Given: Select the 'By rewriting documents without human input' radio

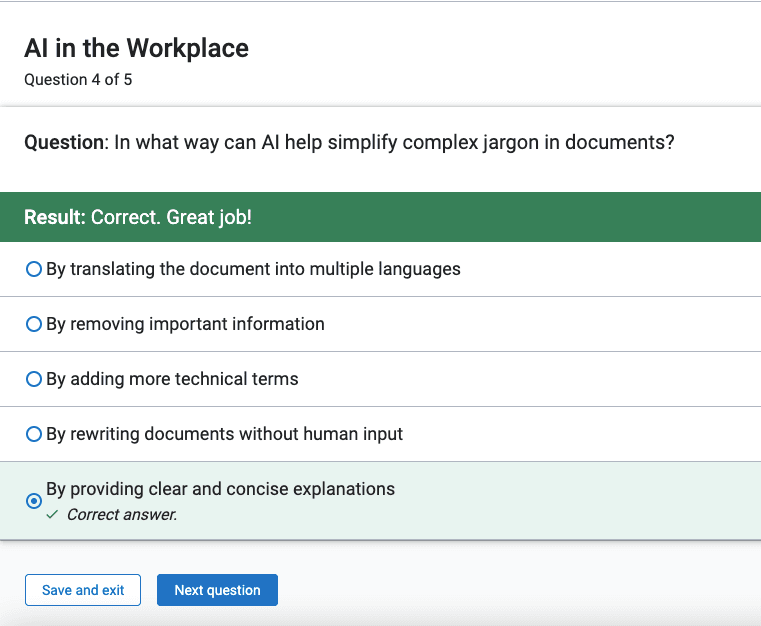Looking at the screenshot, I should [33, 434].
